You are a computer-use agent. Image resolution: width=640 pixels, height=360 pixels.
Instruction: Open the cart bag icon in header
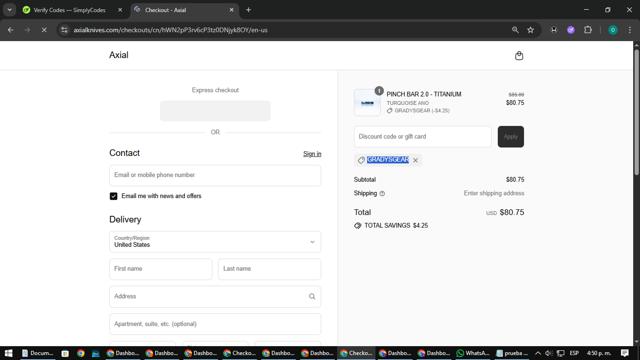[519, 56]
